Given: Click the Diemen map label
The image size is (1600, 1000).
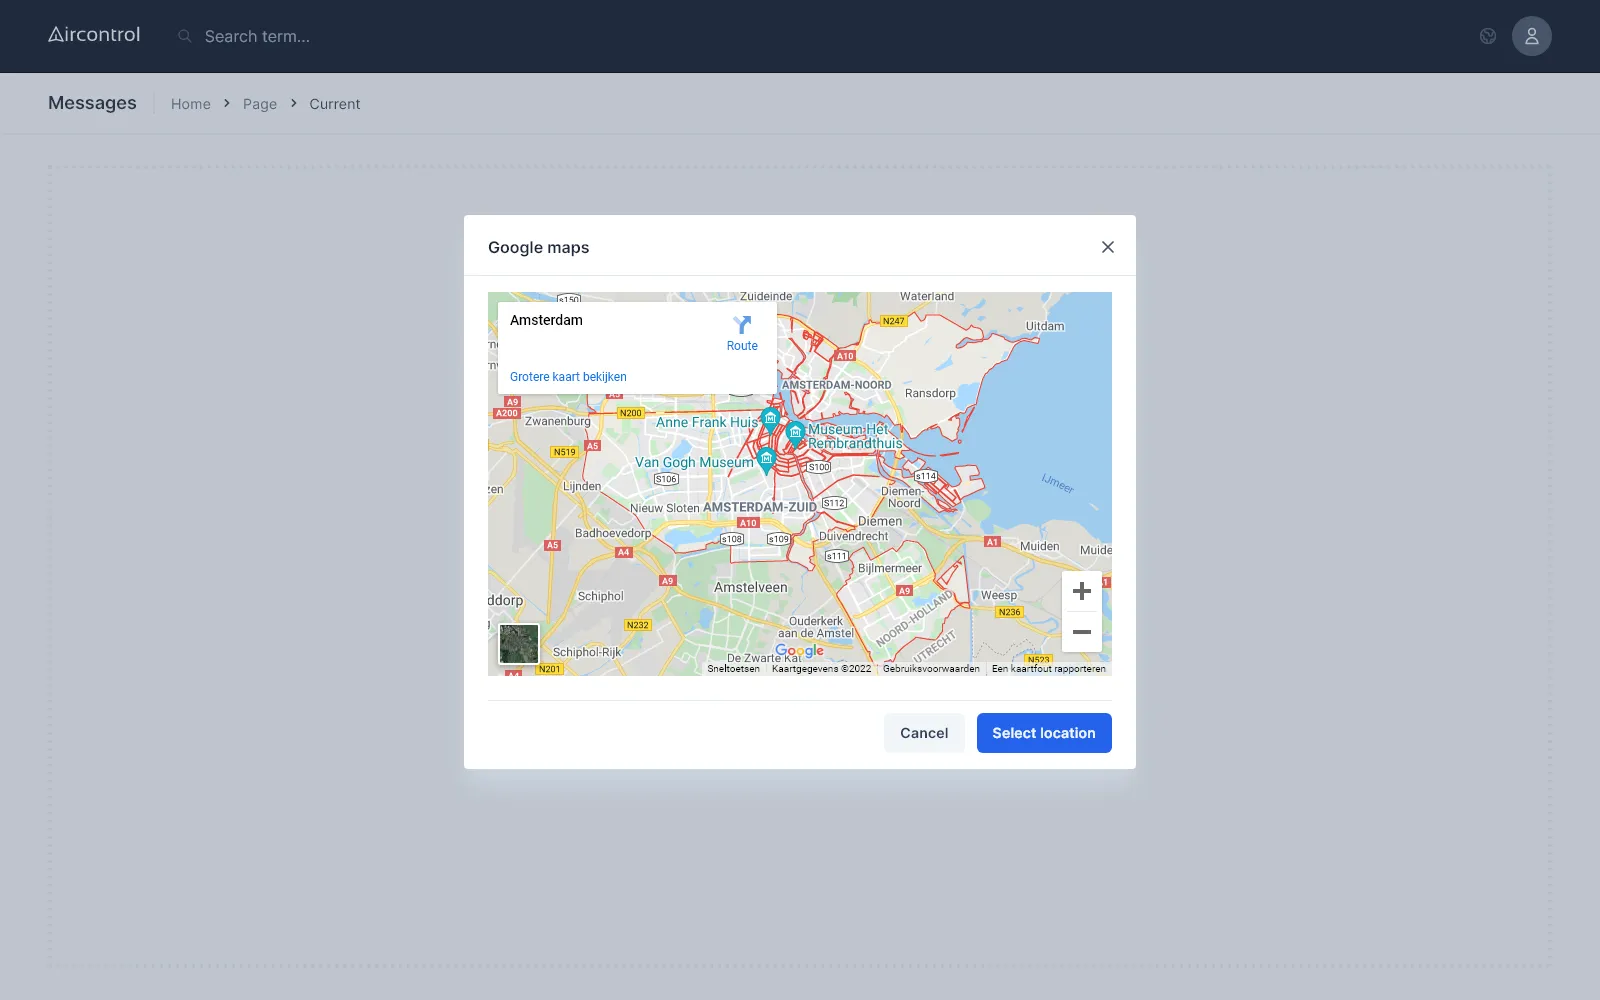Looking at the screenshot, I should tap(880, 521).
